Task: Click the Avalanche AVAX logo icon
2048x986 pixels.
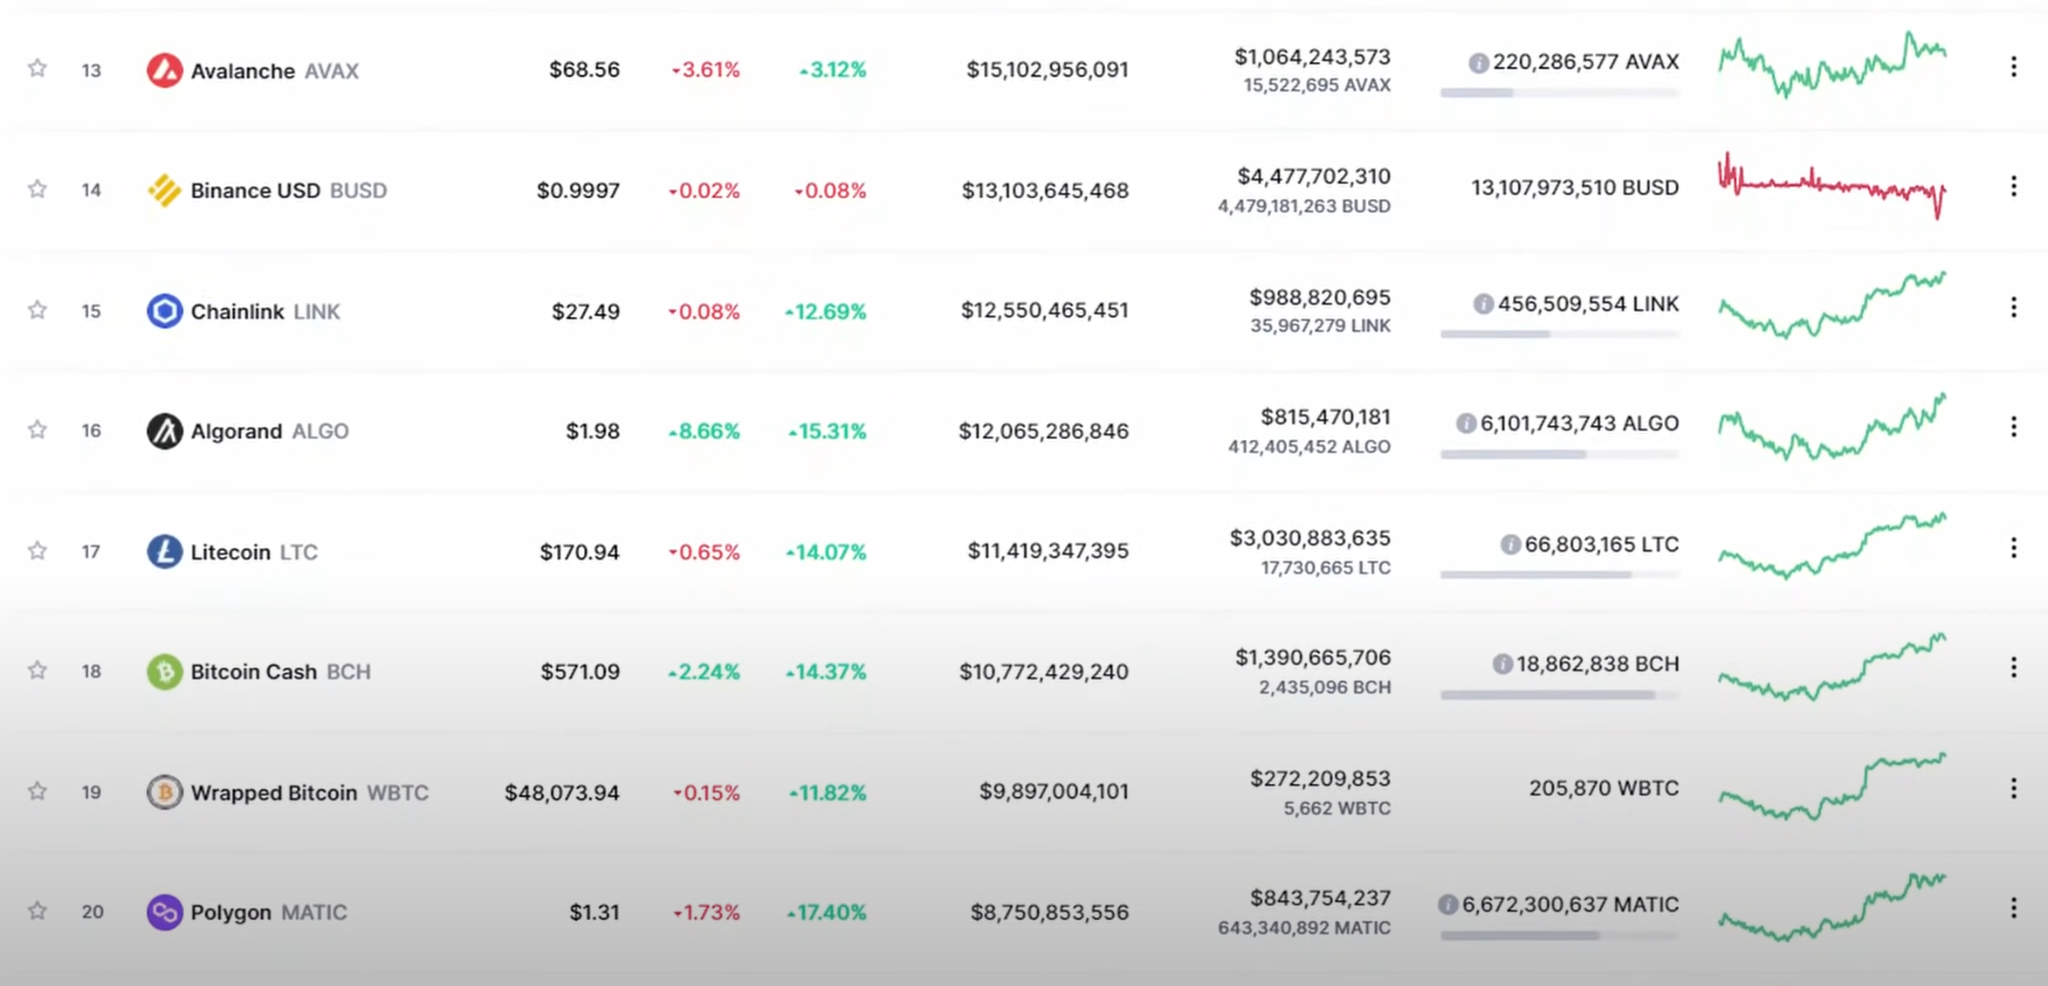Action: coord(164,70)
